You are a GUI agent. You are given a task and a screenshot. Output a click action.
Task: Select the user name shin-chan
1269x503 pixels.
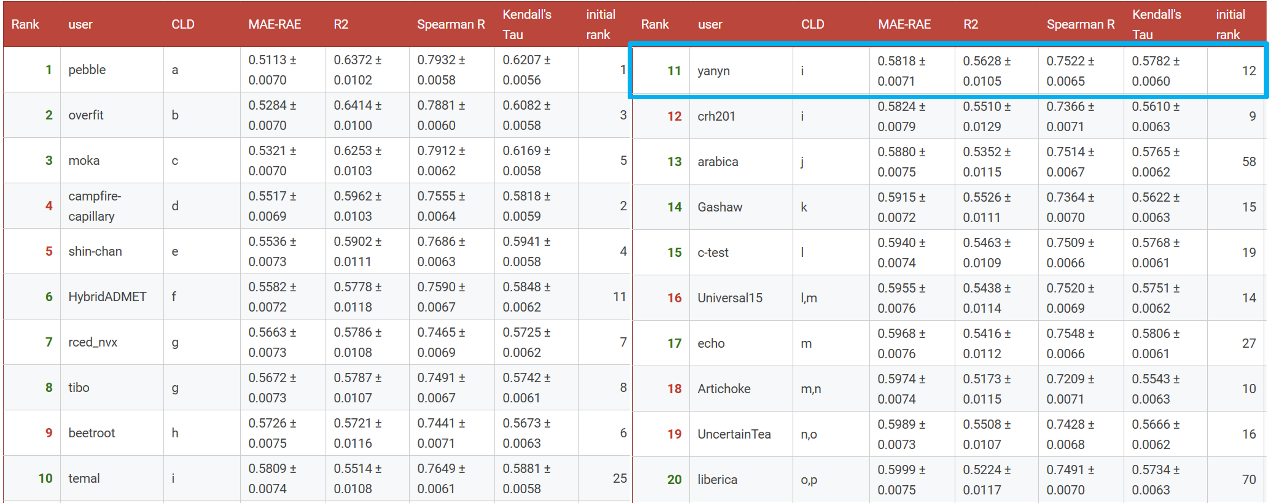95,251
